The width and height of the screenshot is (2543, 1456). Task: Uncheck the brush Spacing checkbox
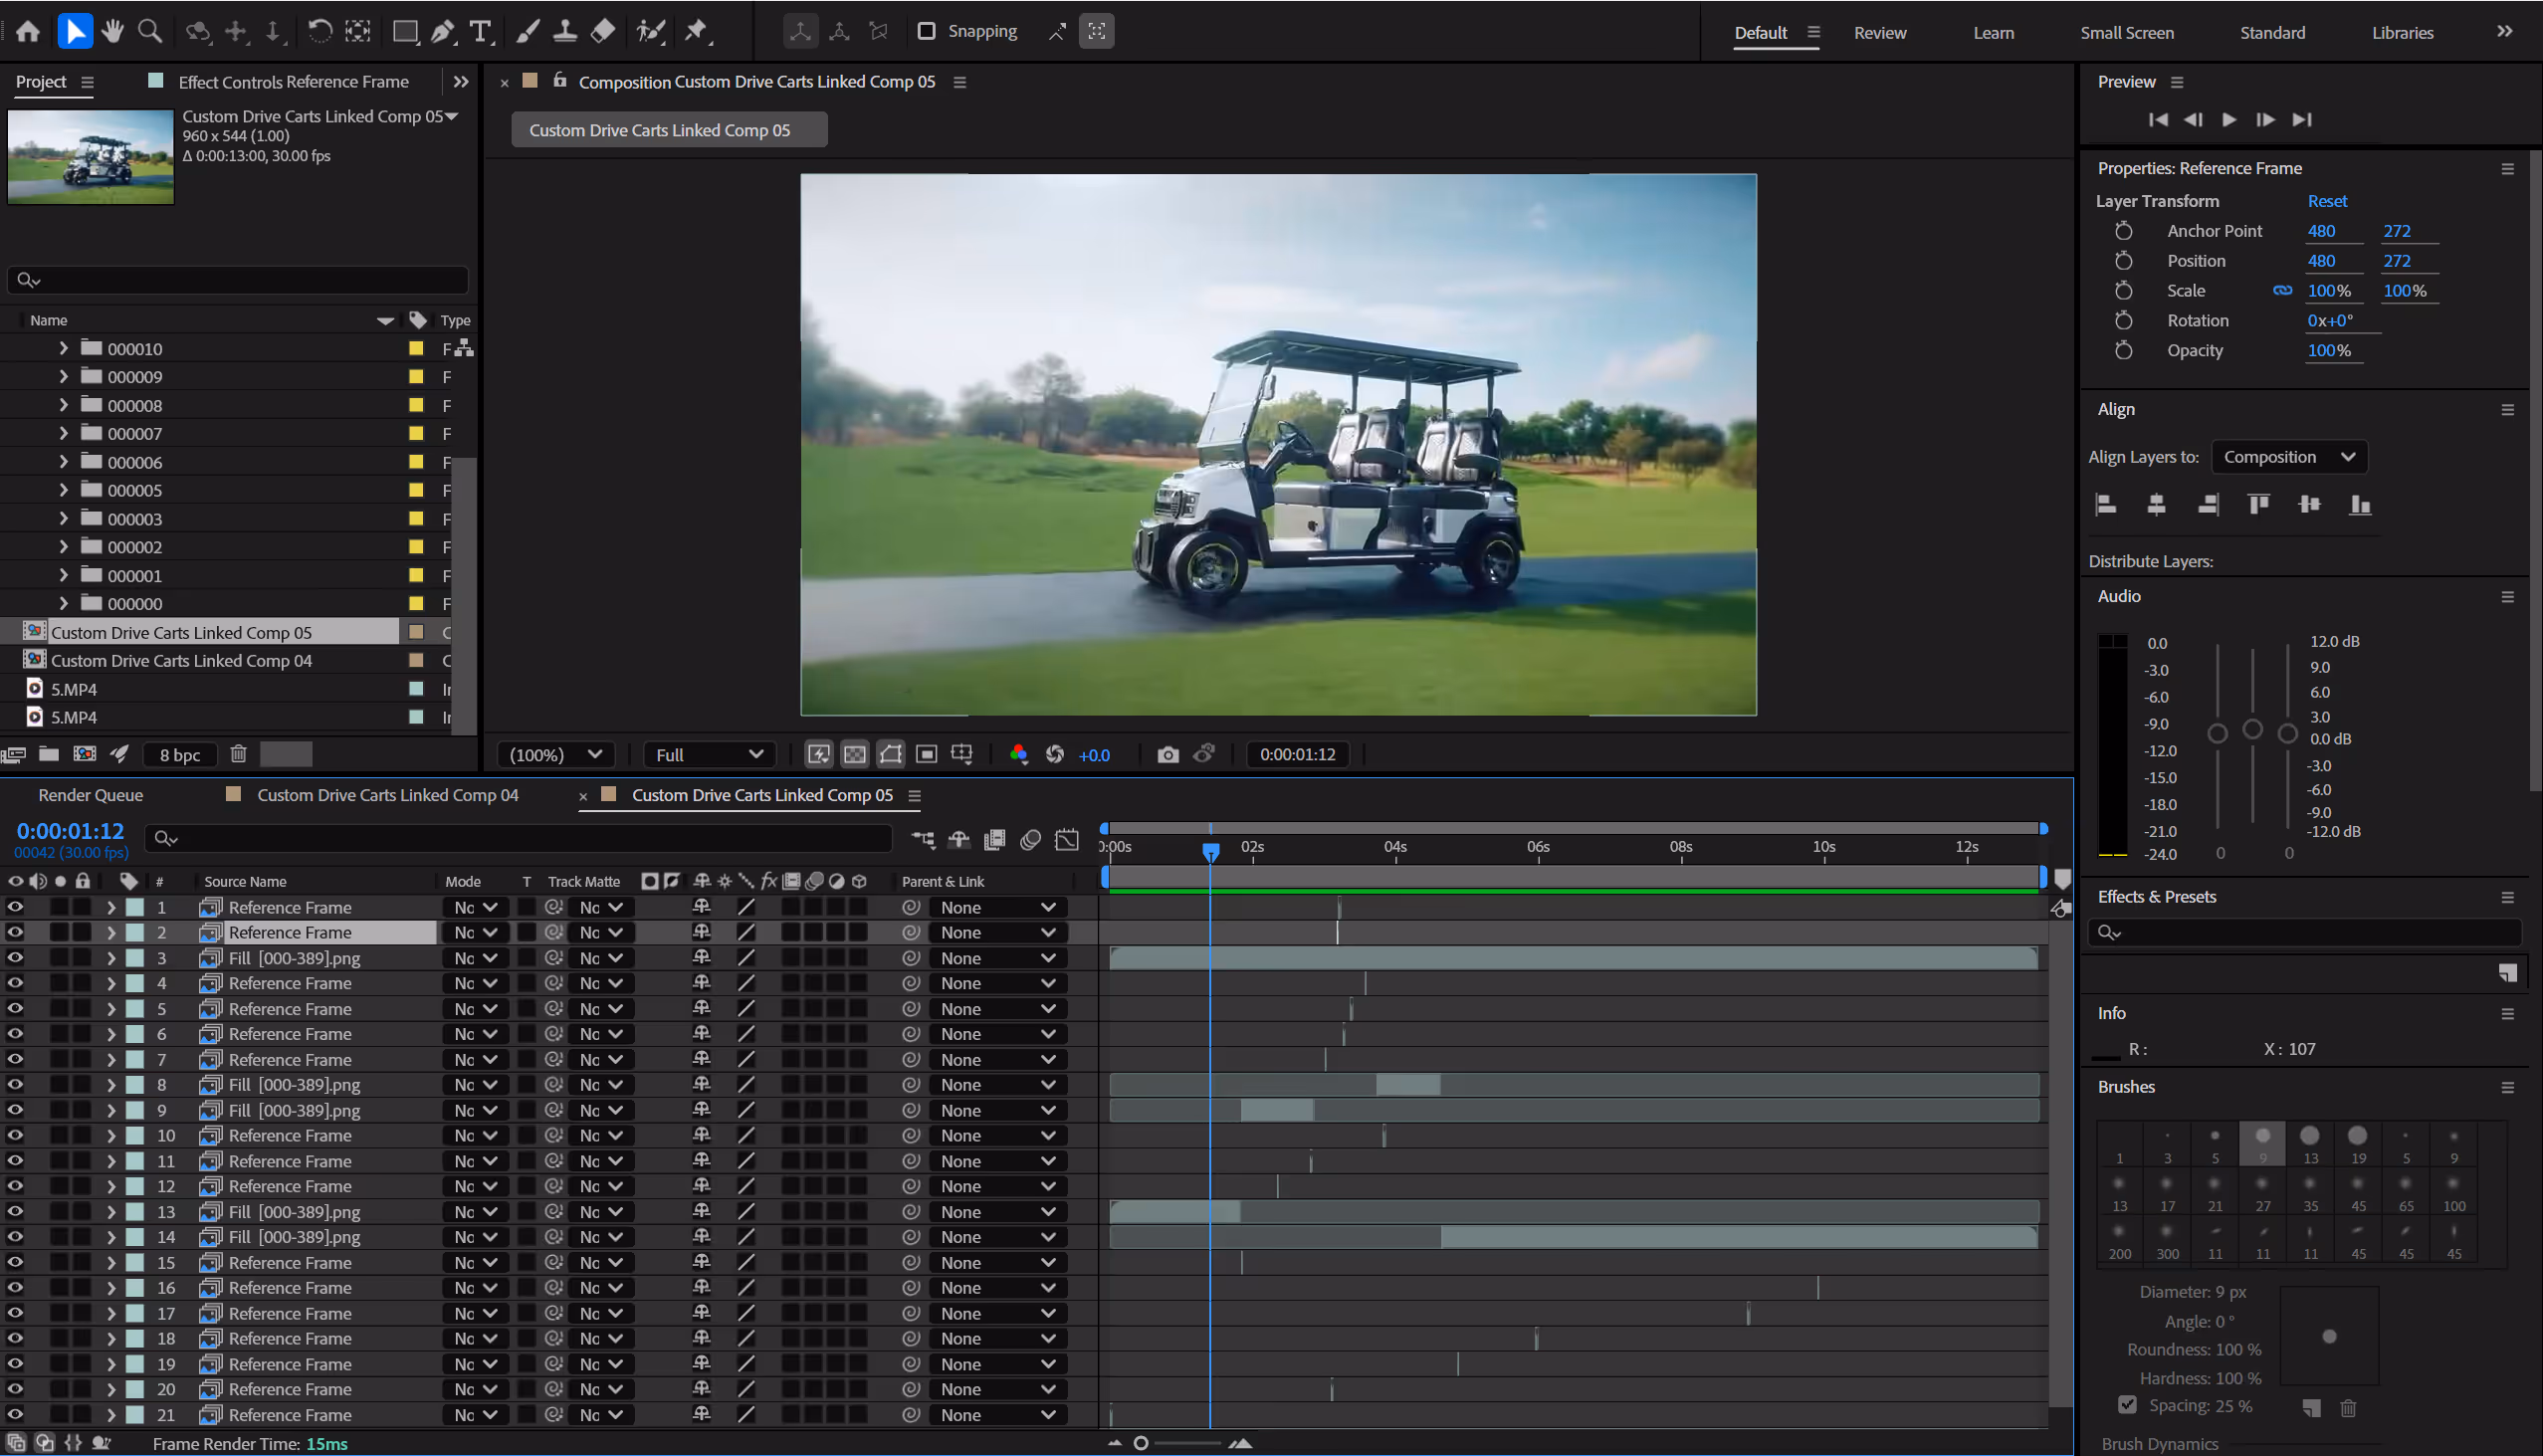pos(2127,1405)
